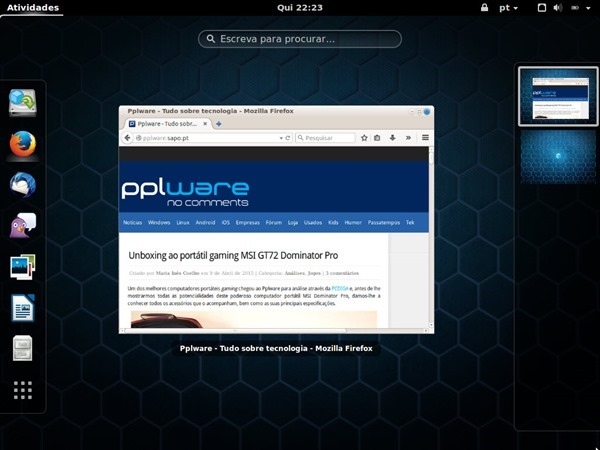Click the screen lock icon in top bar
Image resolution: width=600 pixels, height=450 pixels.
484,7
